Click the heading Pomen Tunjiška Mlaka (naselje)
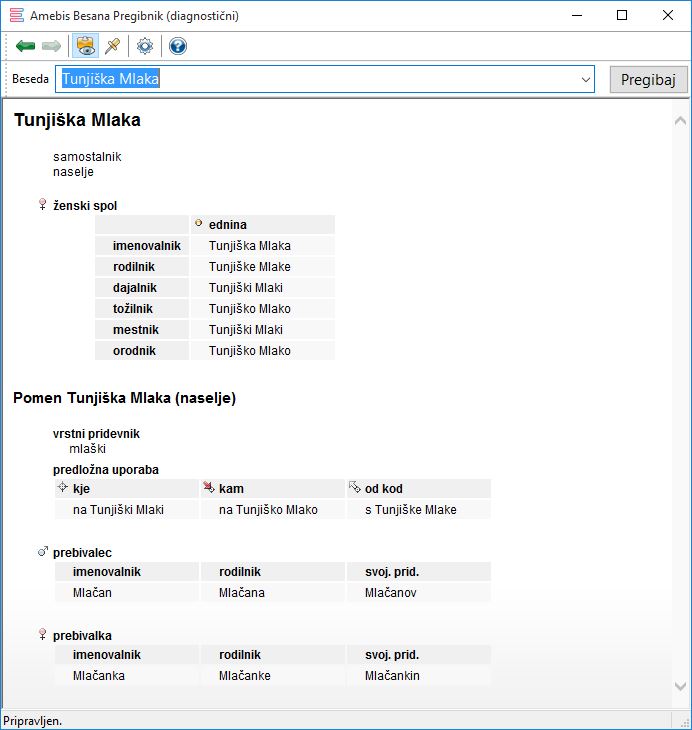Screen dimensions: 692x730 124,398
